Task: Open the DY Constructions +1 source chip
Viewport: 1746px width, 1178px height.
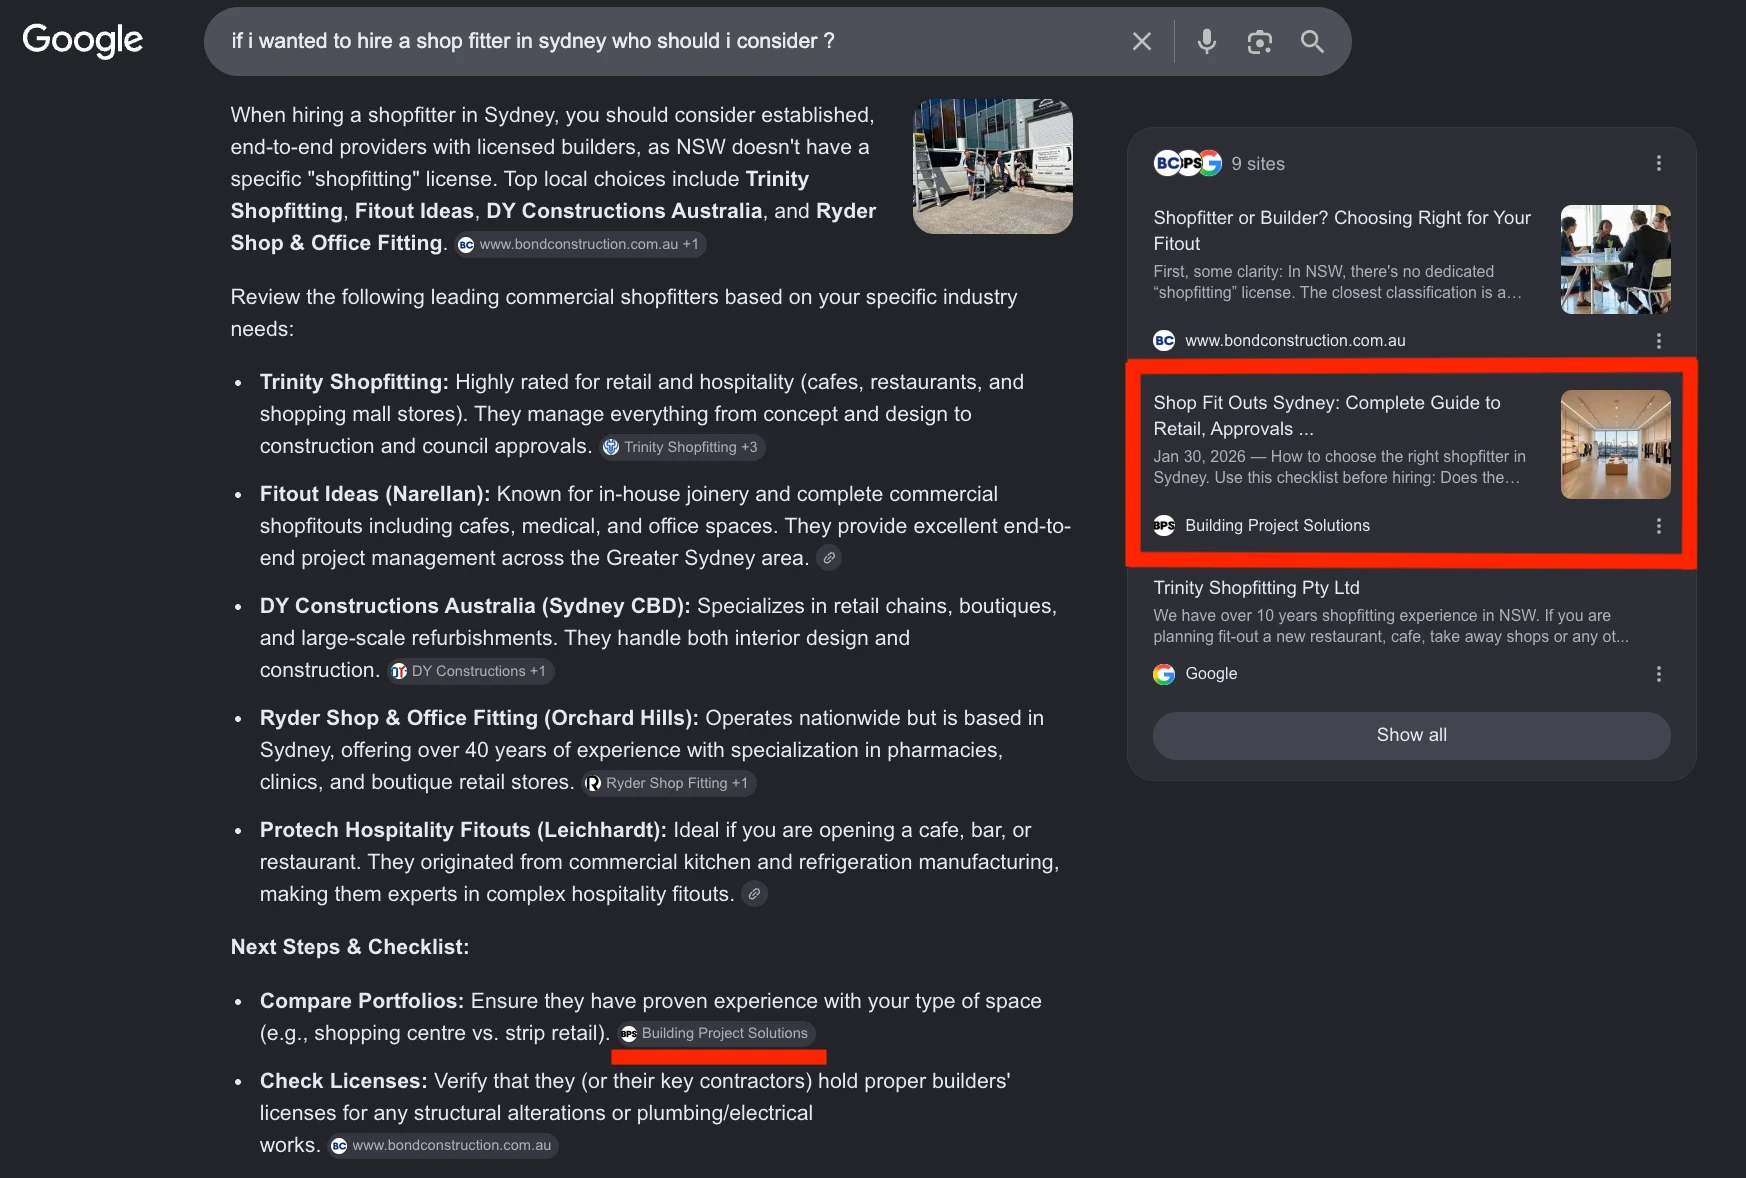Action: click(471, 671)
